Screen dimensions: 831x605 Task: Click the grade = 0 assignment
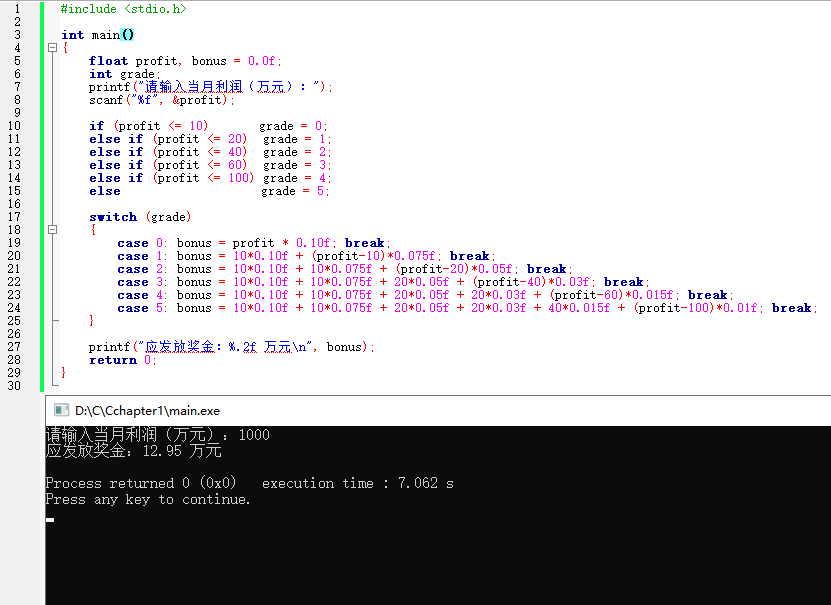(293, 126)
